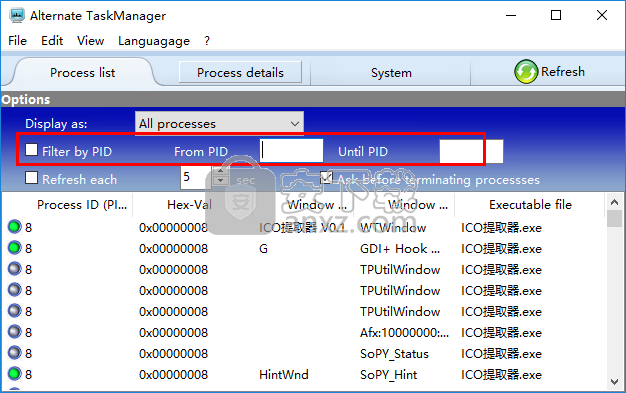This screenshot has width=626, height=393.
Task: Select the SoPY_Hint window class cell
Action: [x=388, y=375]
